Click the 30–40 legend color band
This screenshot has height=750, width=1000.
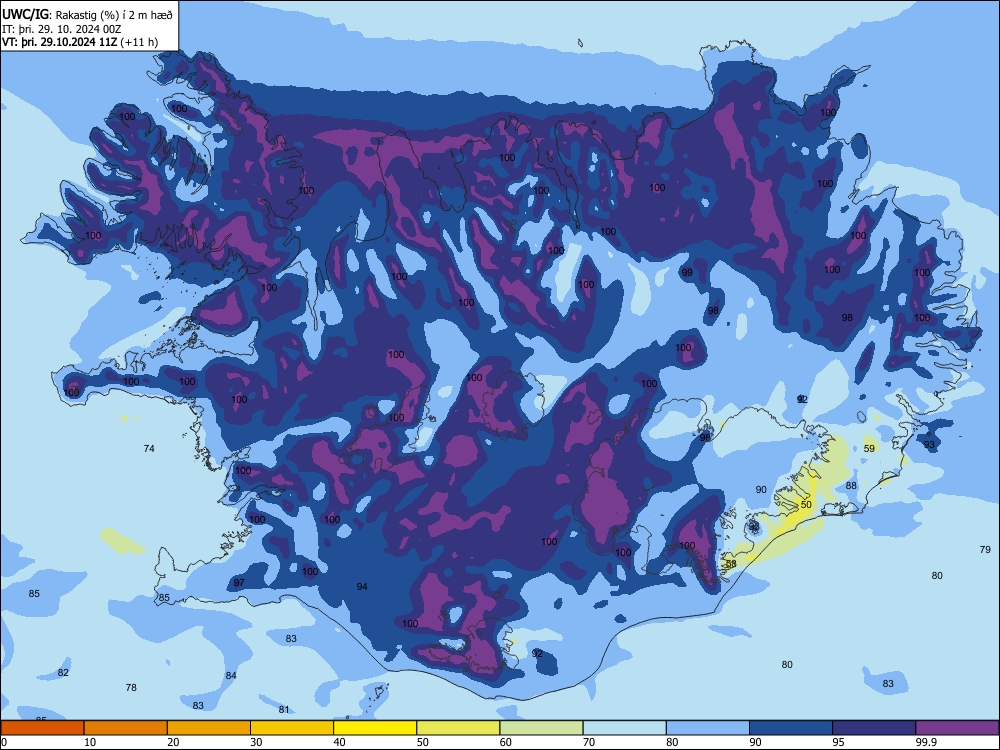click(292, 728)
